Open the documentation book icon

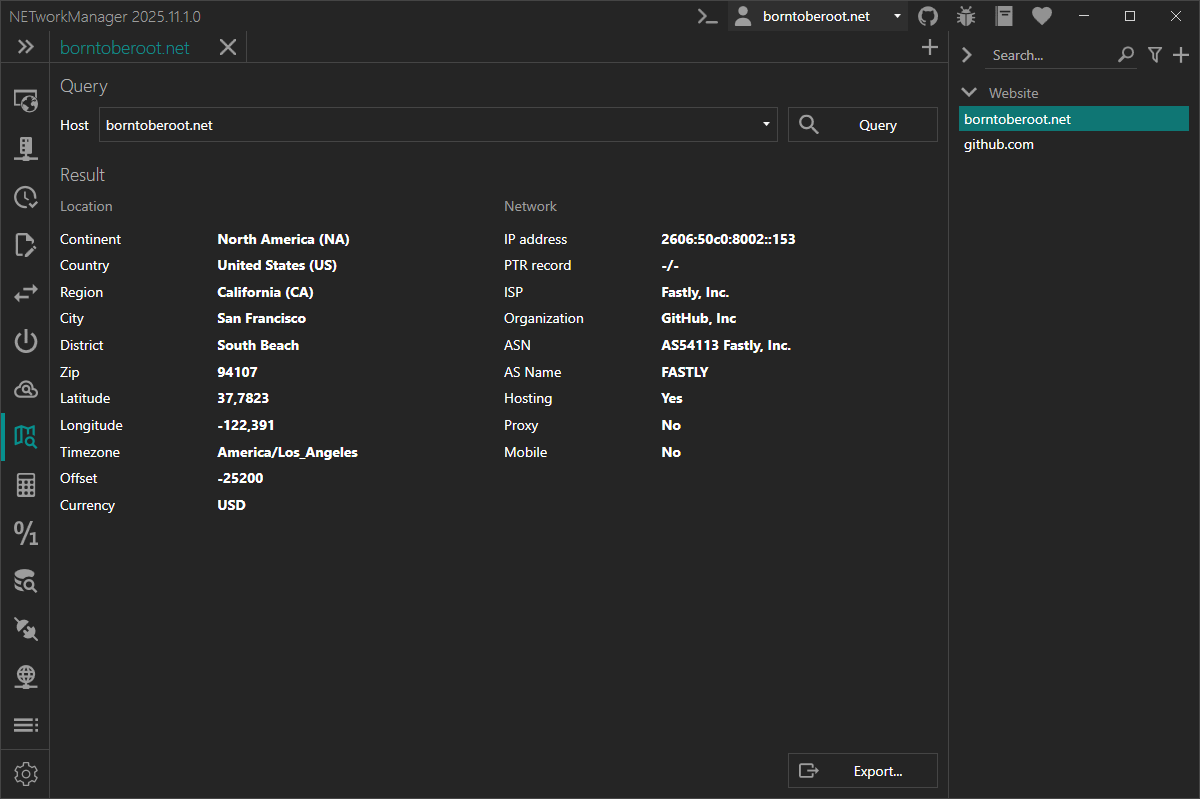pos(1004,16)
